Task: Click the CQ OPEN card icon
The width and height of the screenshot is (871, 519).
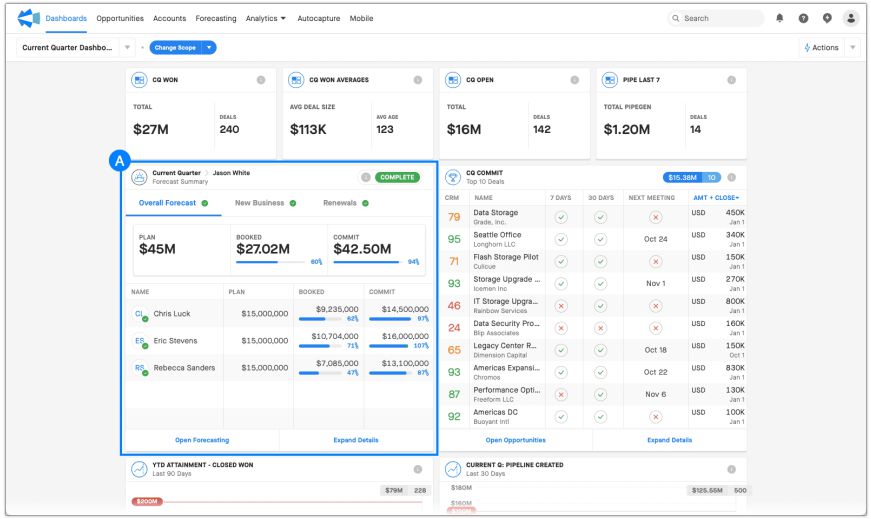Action: click(x=453, y=80)
